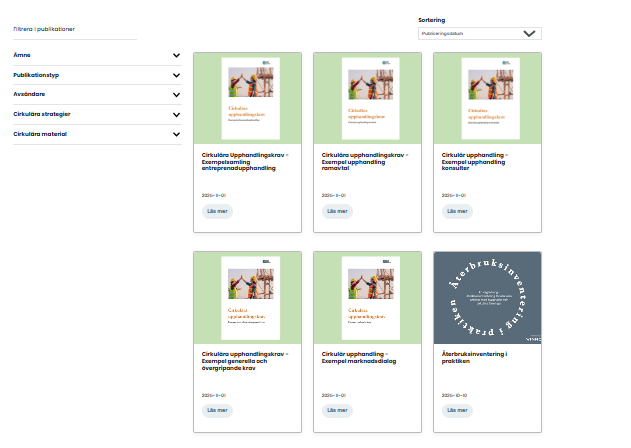
Task: Open the Exempel upphandling konsulter title link
Action: click(475, 162)
